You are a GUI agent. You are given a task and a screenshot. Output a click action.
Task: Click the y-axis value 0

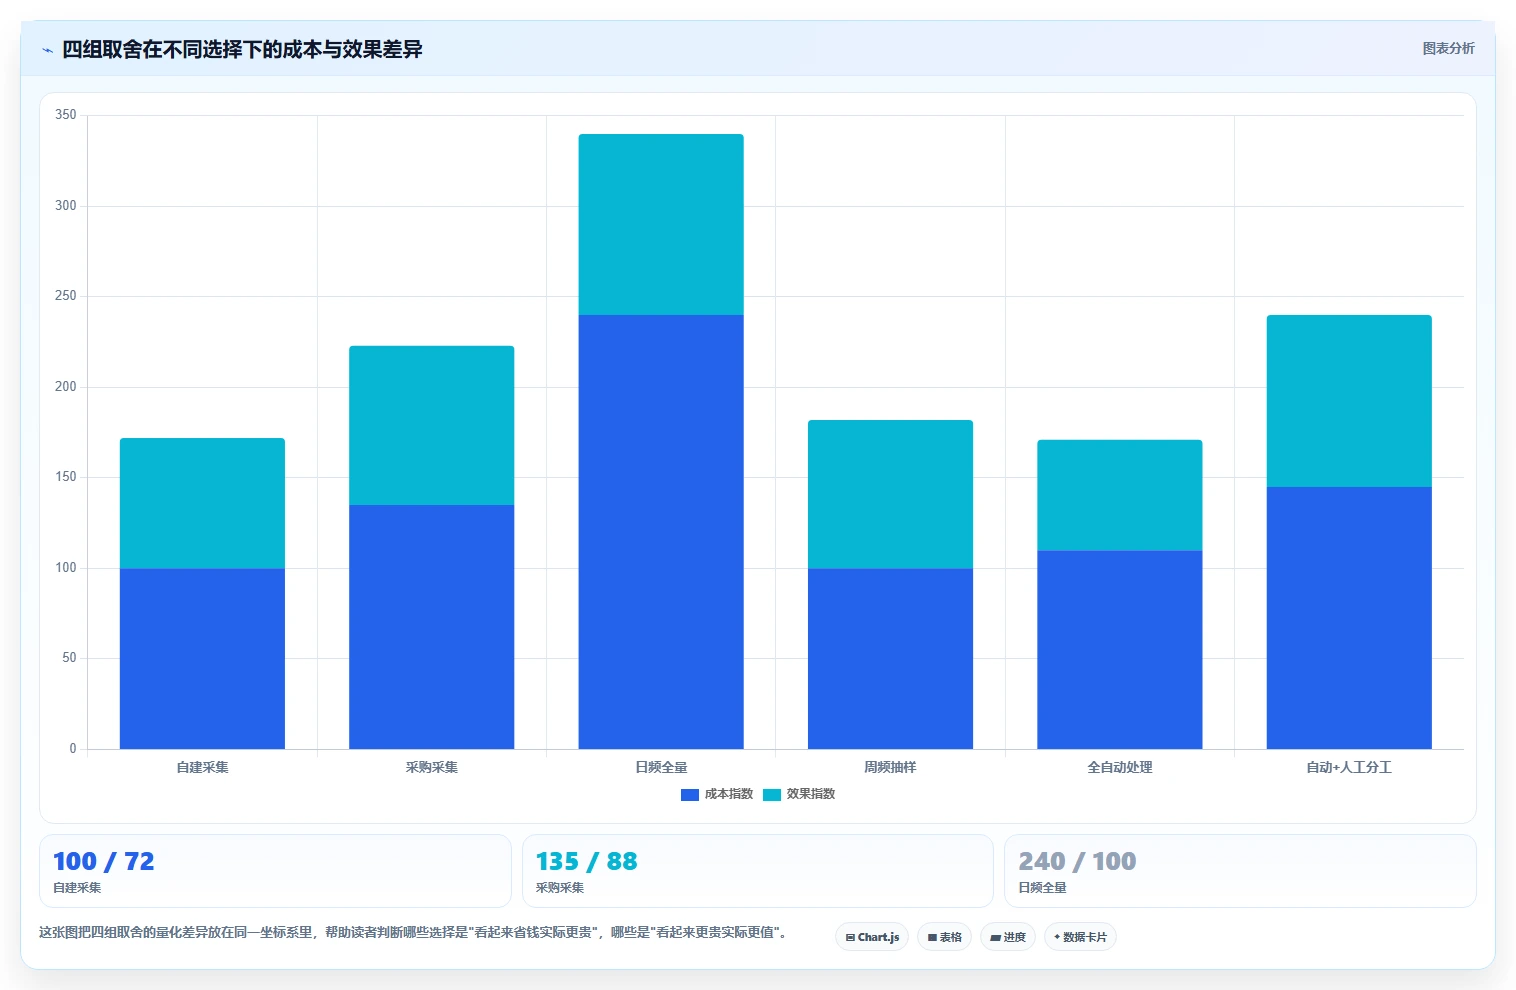click(x=73, y=748)
